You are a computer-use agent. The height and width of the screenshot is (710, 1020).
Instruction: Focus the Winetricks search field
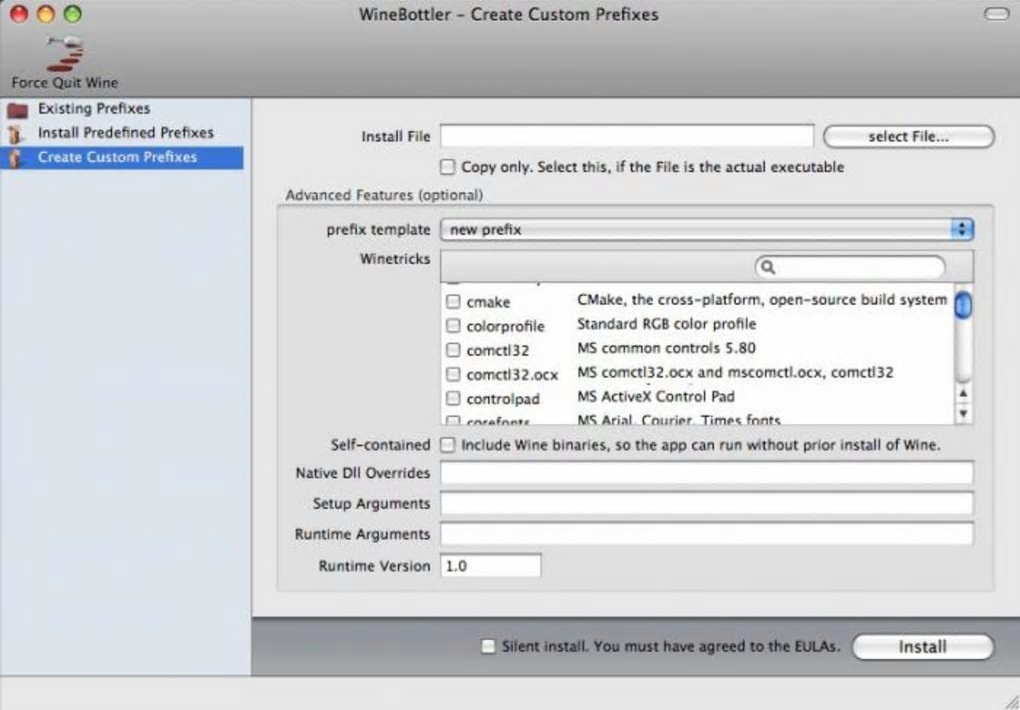point(850,267)
